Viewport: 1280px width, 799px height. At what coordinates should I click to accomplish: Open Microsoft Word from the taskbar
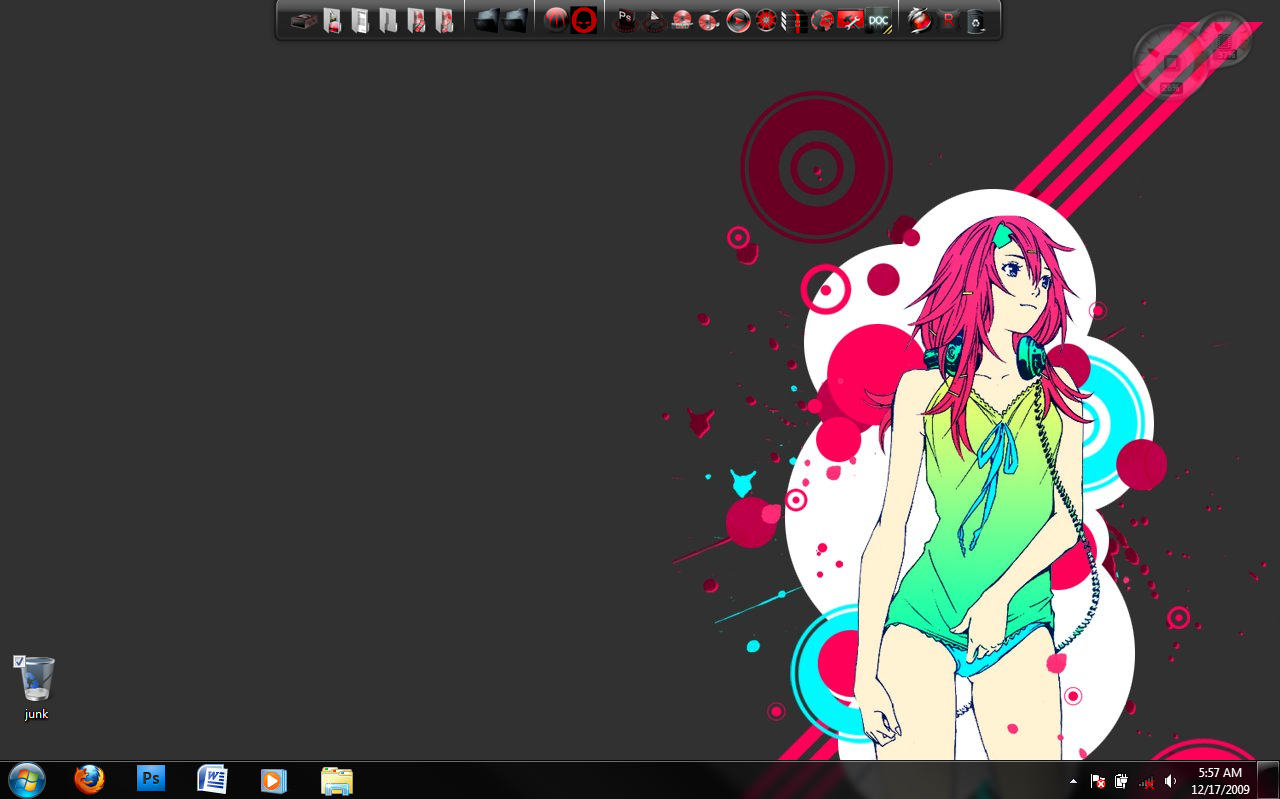point(213,779)
